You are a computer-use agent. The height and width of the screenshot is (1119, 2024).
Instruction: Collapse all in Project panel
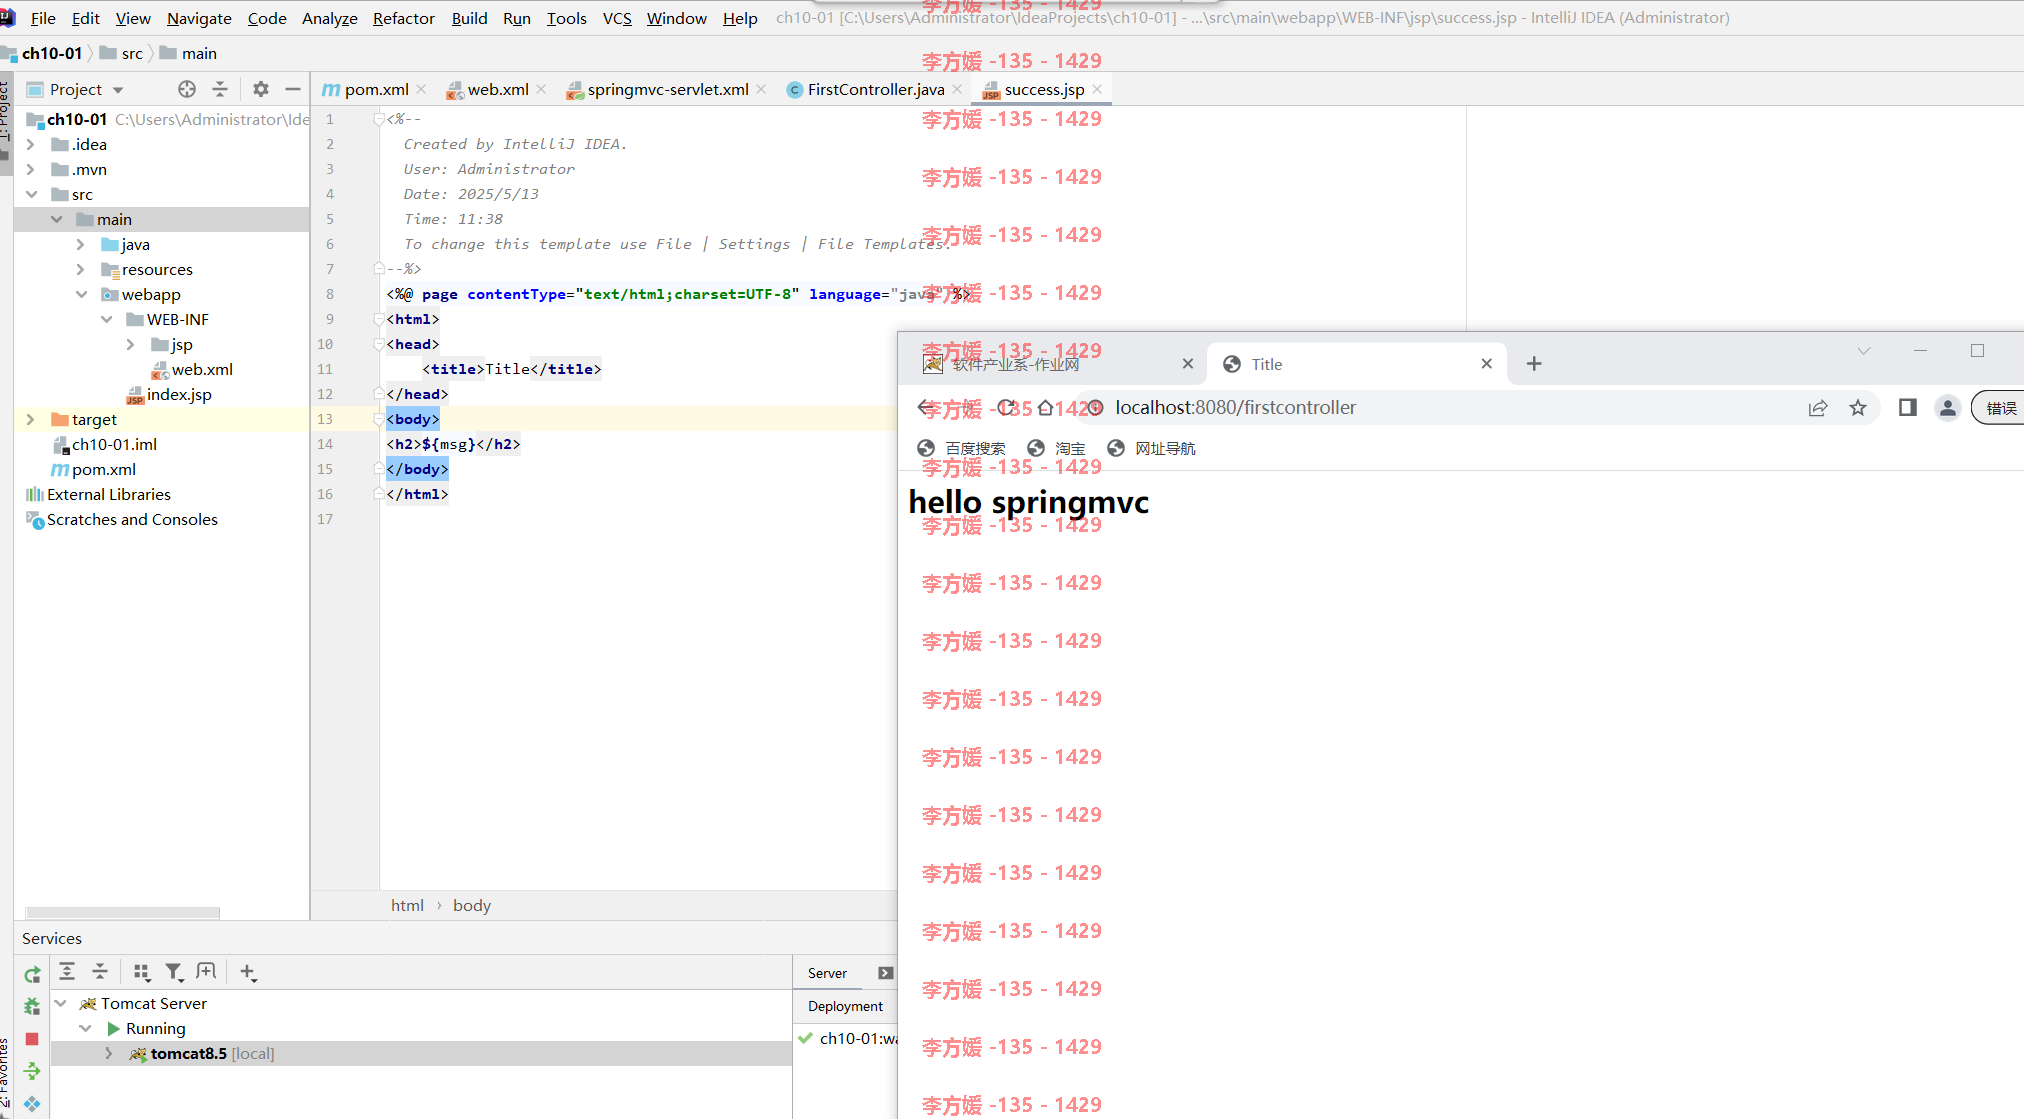pos(220,89)
